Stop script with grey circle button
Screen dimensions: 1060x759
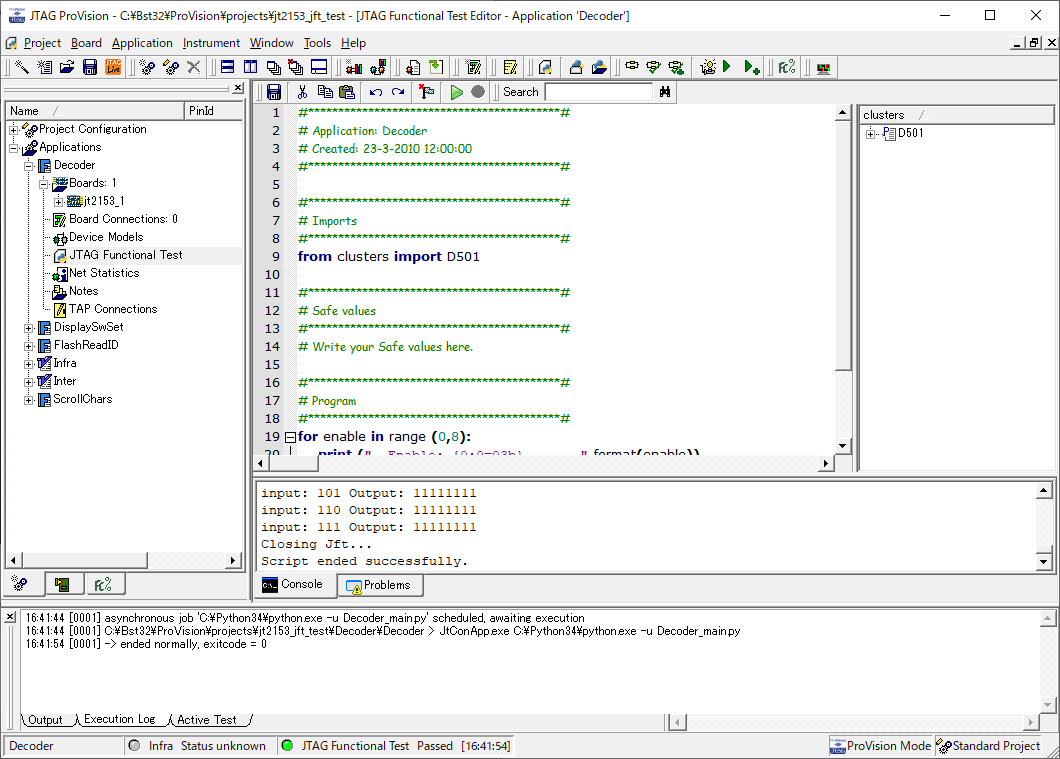478,92
